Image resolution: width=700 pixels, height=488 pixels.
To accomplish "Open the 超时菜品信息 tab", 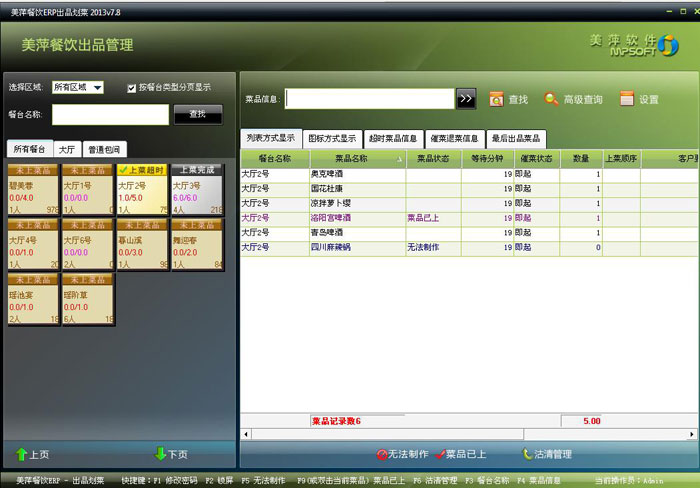I will 393,138.
